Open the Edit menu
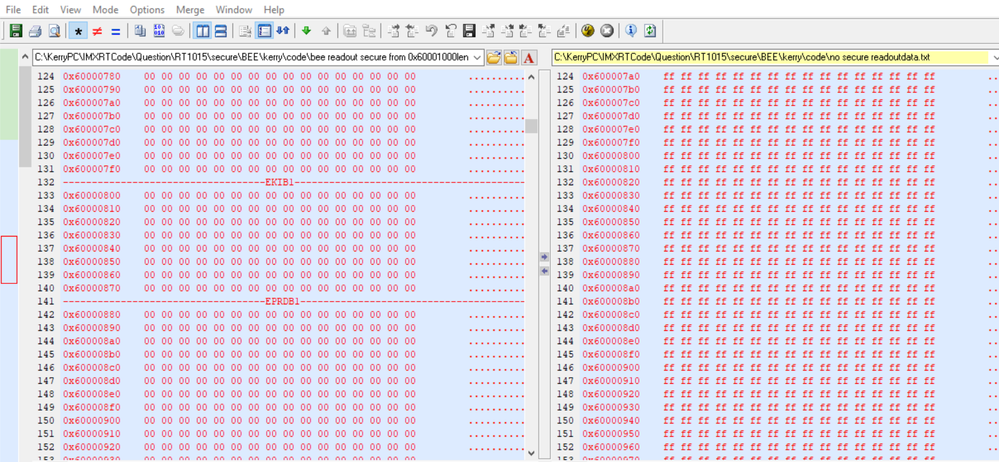This screenshot has height=462, width=999. (x=40, y=10)
